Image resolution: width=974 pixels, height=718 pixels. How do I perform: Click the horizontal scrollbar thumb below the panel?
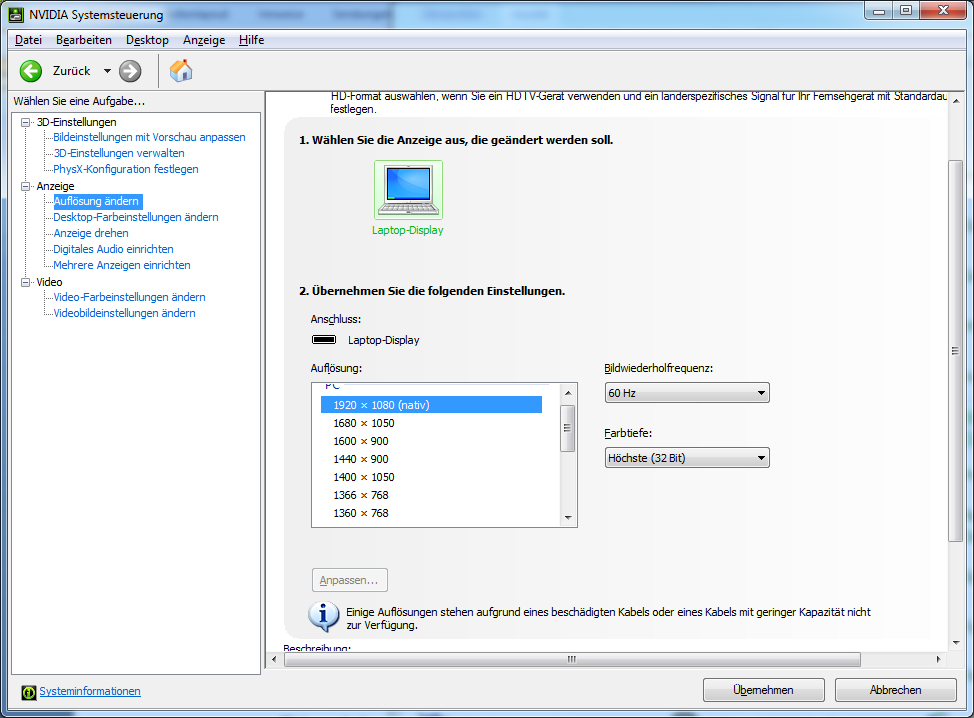pos(572,659)
